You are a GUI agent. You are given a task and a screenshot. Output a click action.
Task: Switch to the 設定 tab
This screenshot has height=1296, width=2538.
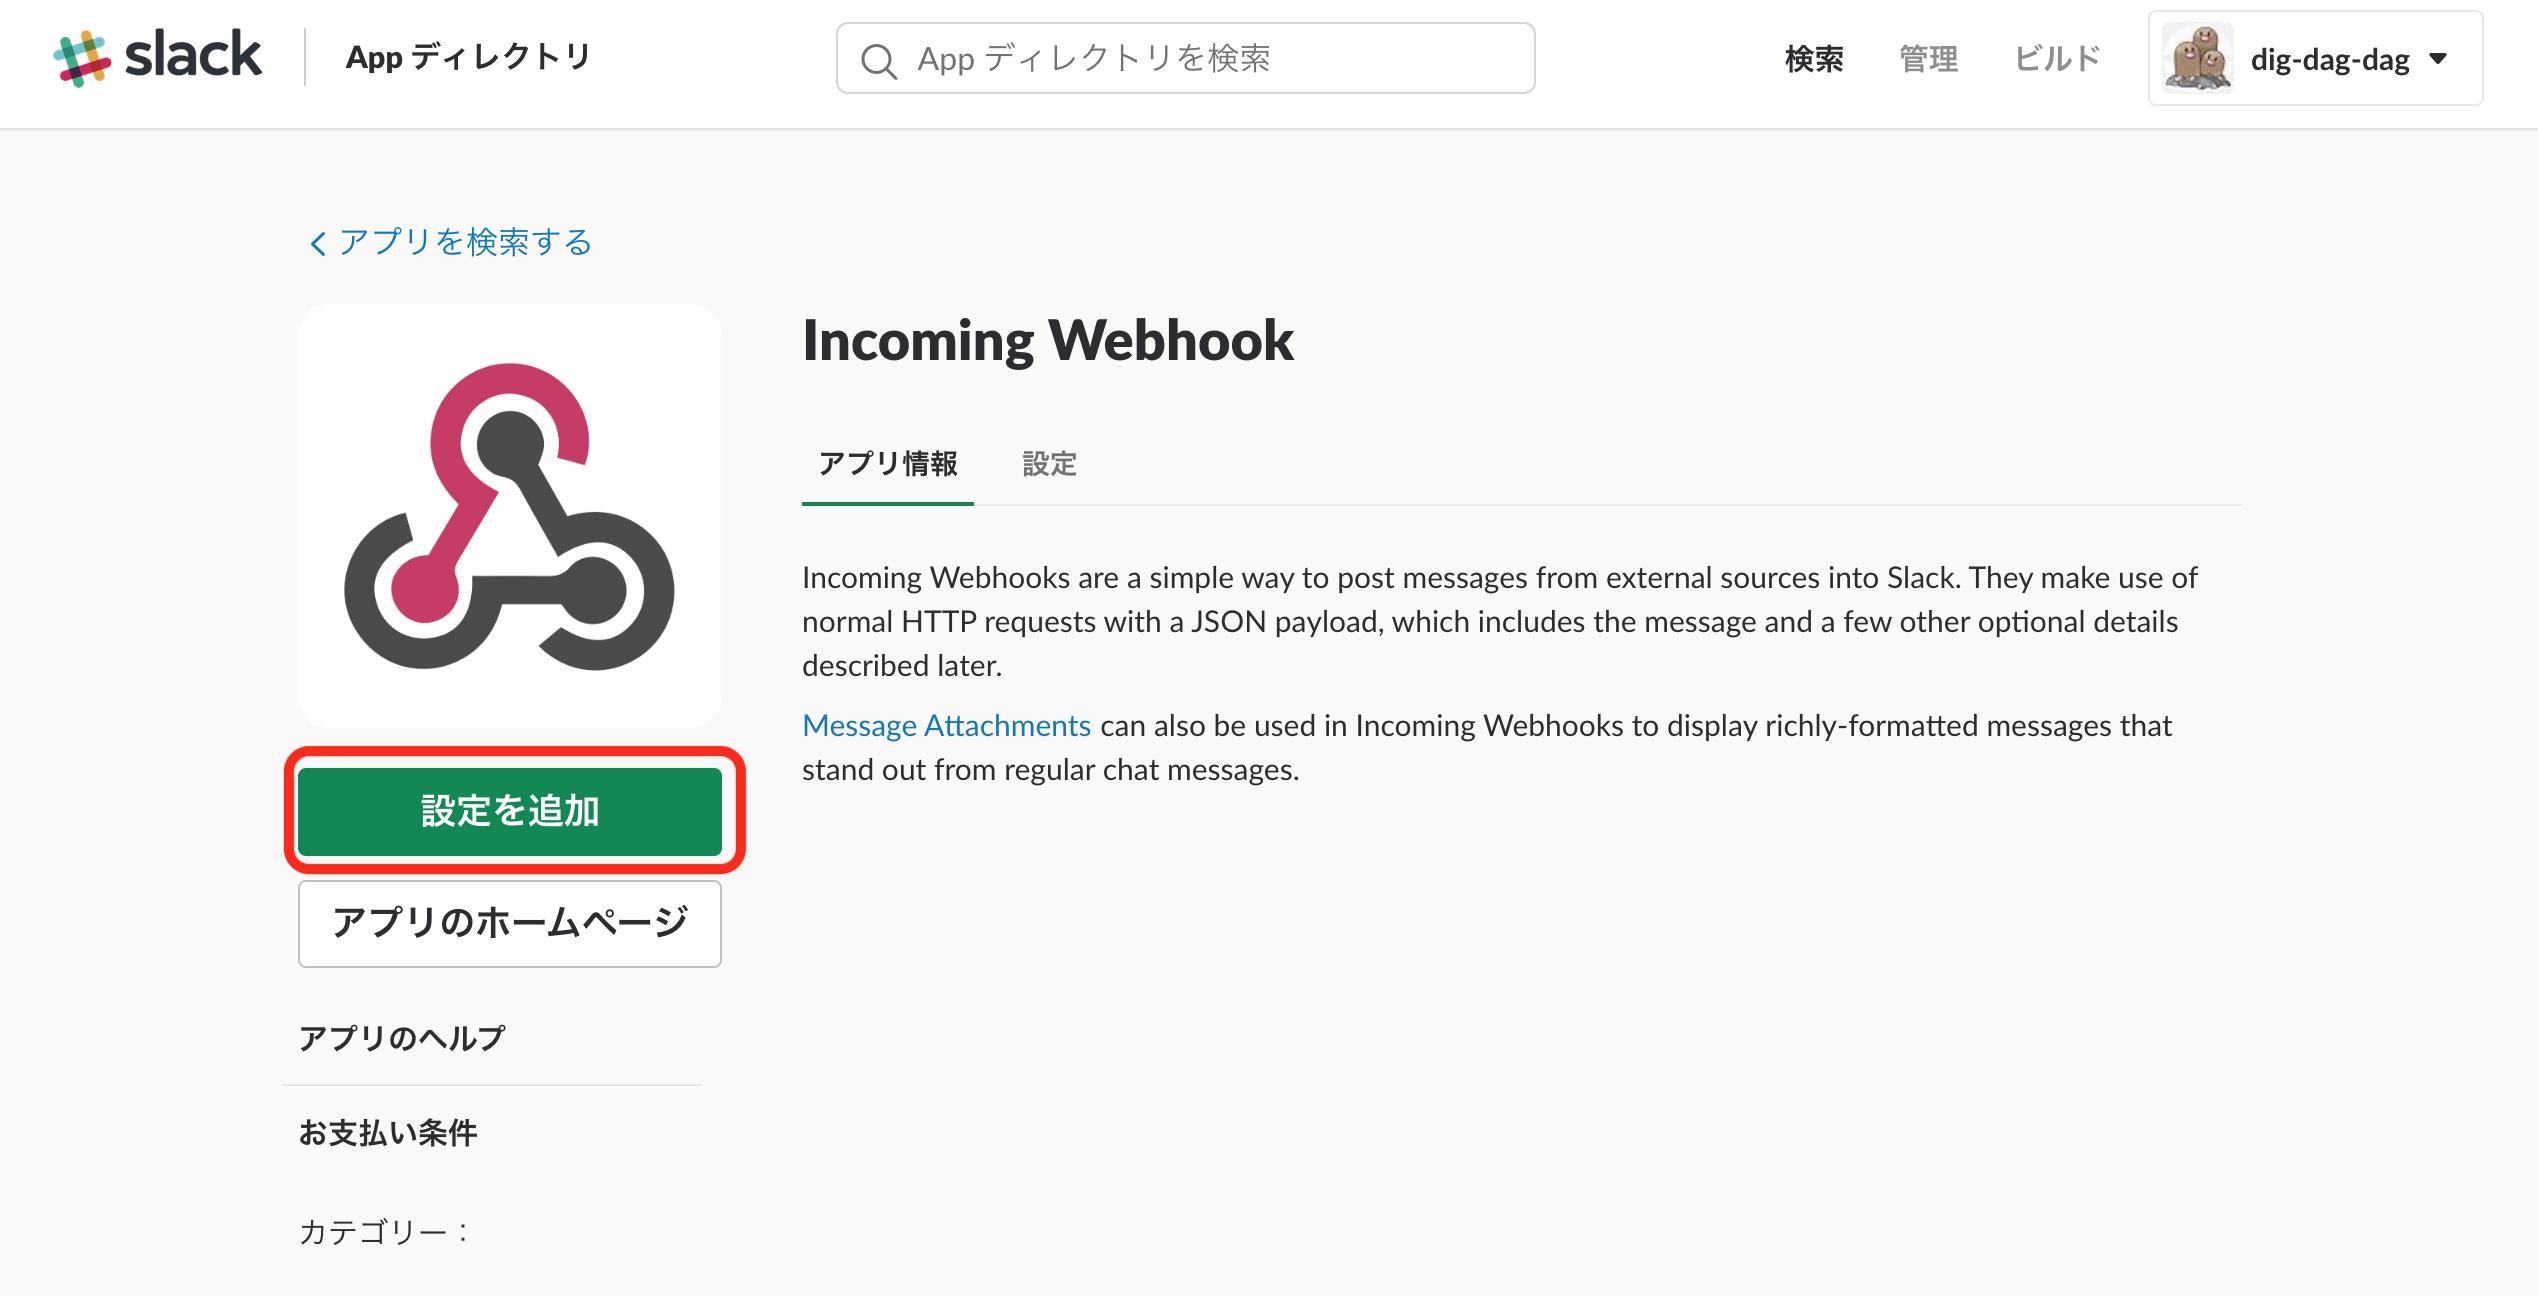[x=1049, y=464]
